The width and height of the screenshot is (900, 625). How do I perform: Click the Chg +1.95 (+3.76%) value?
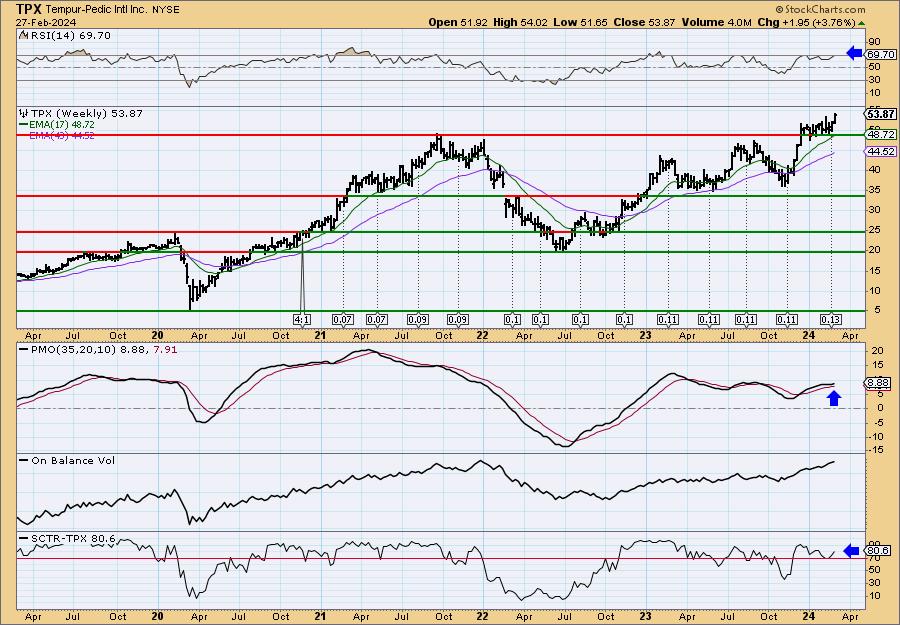[x=806, y=22]
